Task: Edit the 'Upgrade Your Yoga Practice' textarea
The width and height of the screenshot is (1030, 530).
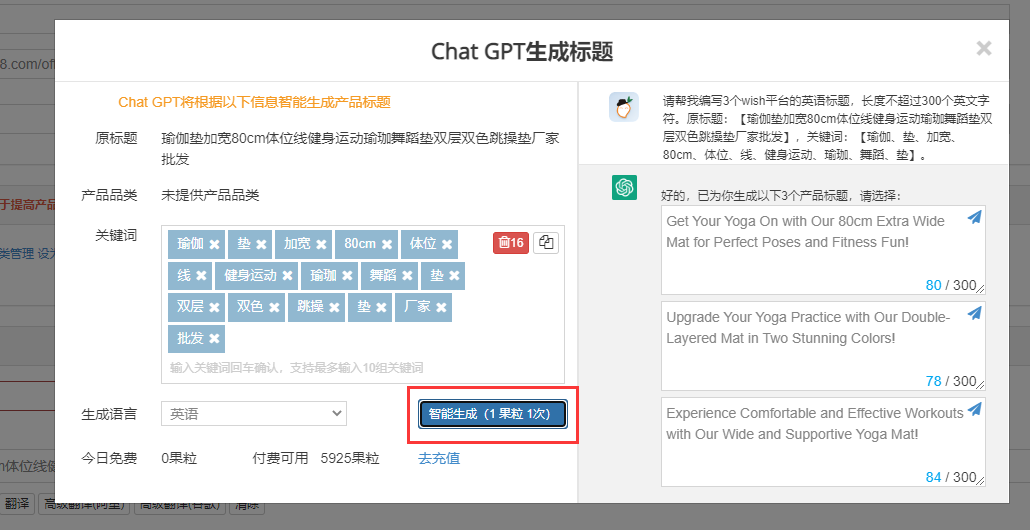Action: pos(823,346)
